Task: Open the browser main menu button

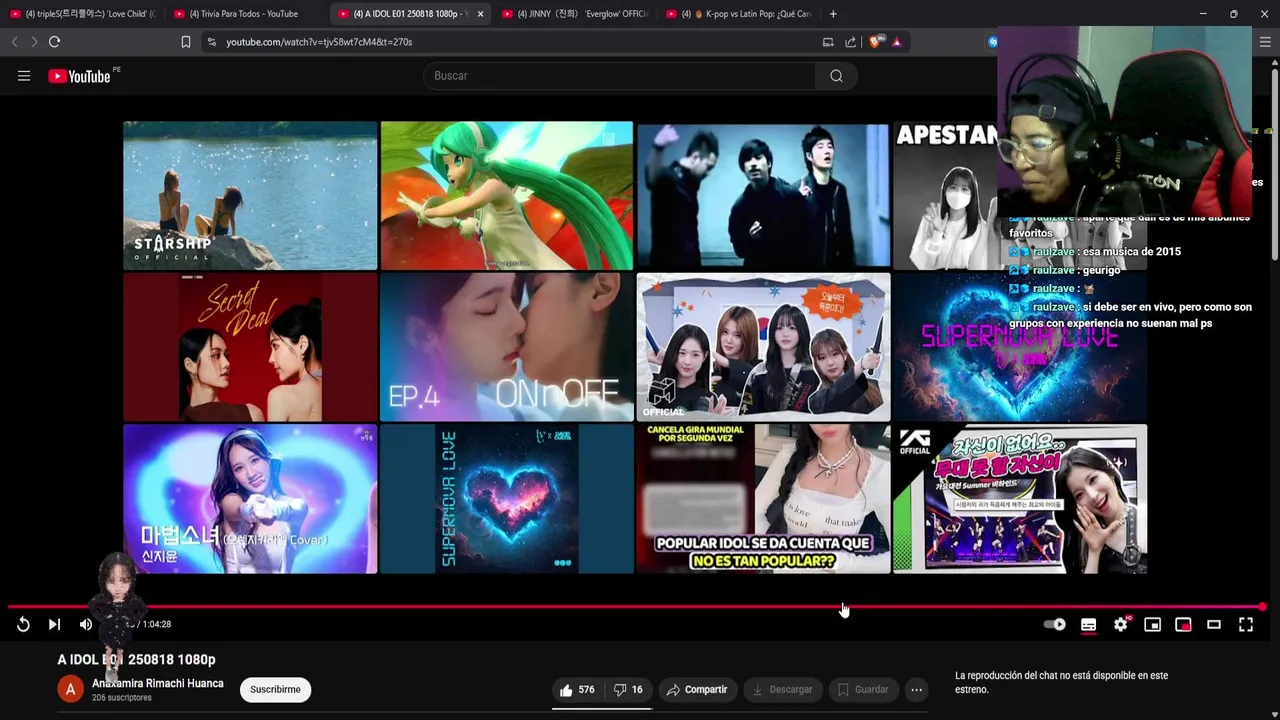Action: pyautogui.click(x=1265, y=42)
